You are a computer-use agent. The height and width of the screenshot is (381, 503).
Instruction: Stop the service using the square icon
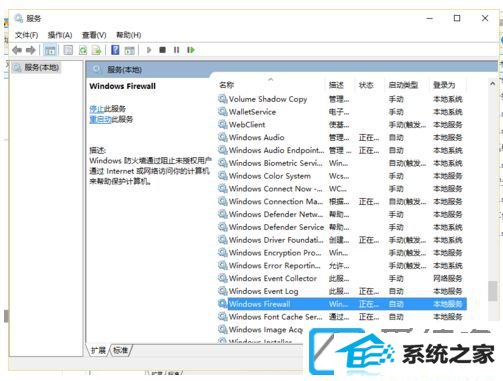pos(162,50)
